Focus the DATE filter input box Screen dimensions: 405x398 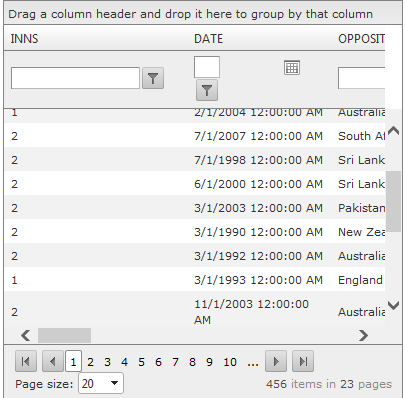[x=207, y=67]
